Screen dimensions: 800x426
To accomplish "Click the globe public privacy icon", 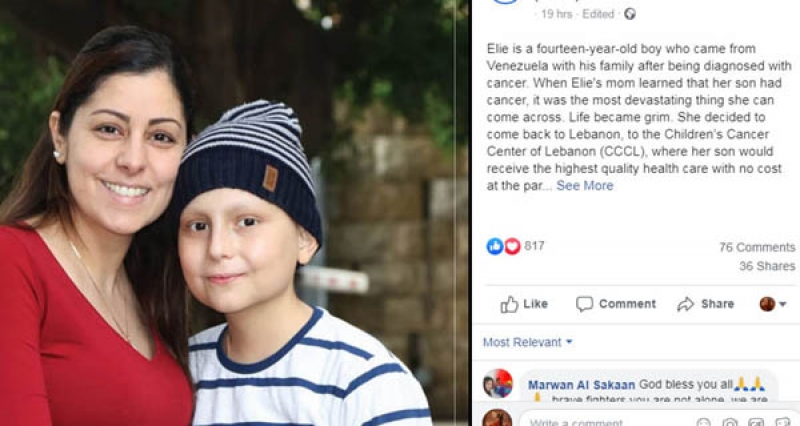I will 630,14.
